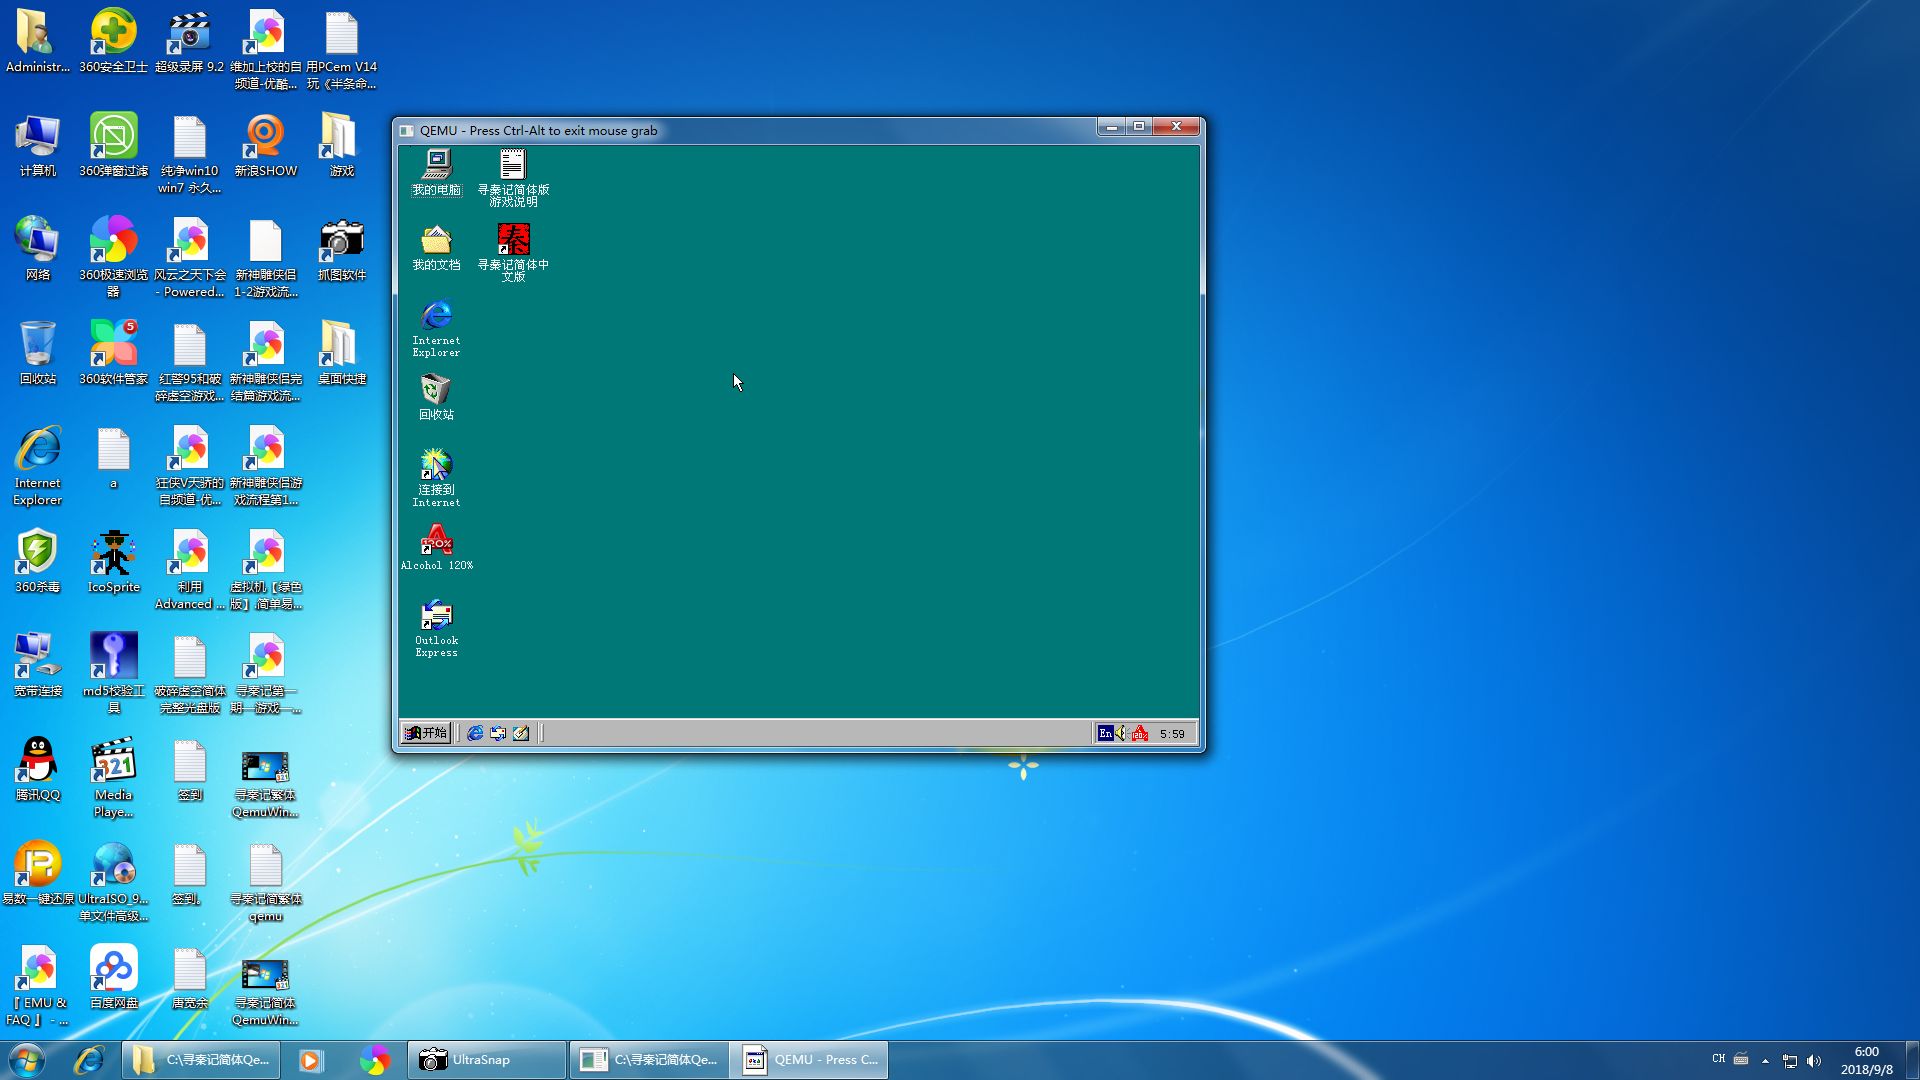Open 唐宽余 text file on desktop
This screenshot has height=1080, width=1920.
click(189, 977)
